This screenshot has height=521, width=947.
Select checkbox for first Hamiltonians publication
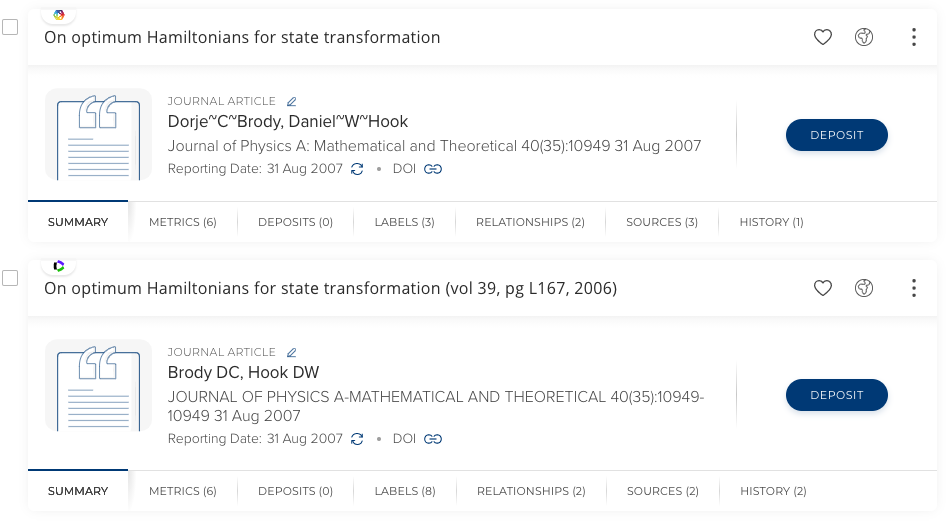tap(10, 27)
